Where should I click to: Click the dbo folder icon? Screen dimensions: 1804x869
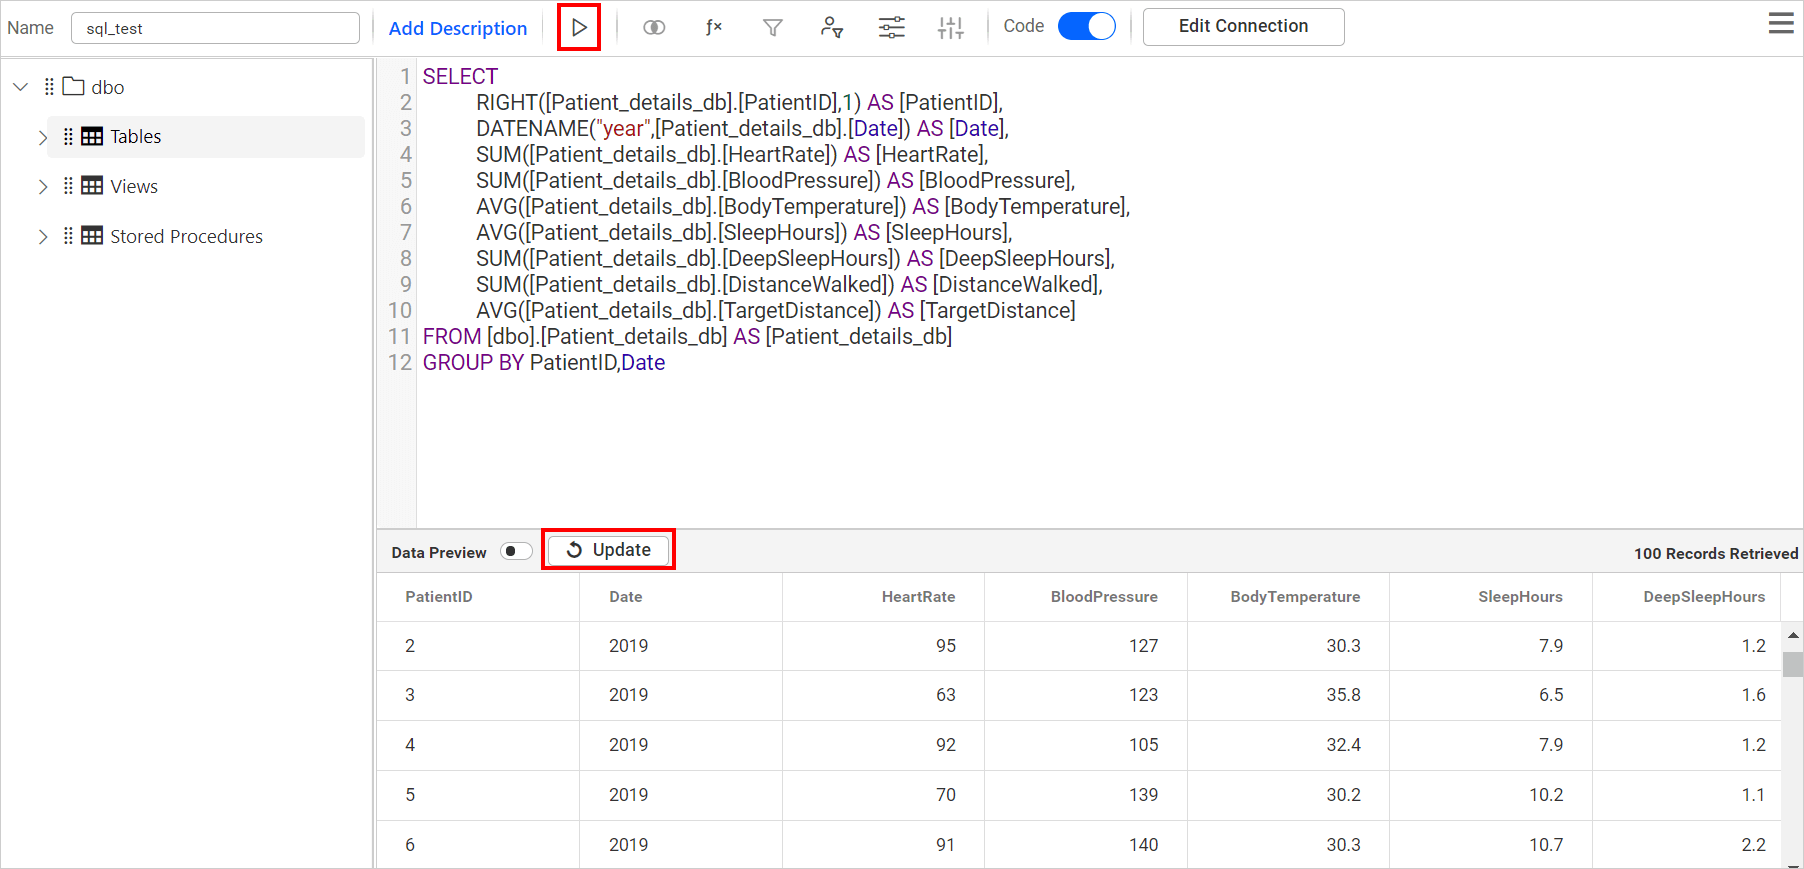coord(73,86)
